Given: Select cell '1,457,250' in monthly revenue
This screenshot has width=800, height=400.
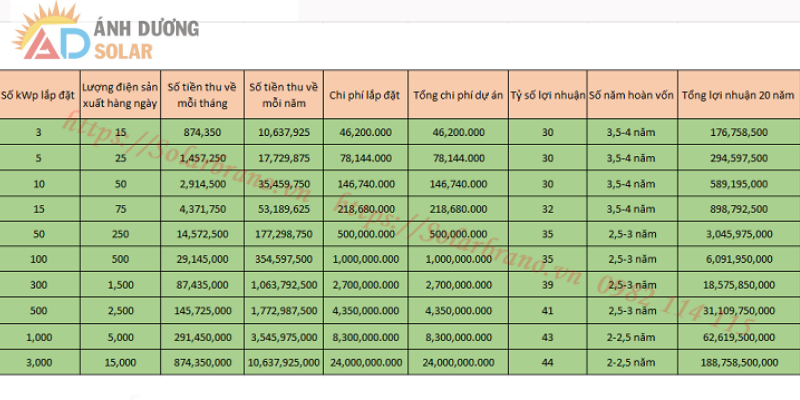Looking at the screenshot, I should [x=202, y=158].
